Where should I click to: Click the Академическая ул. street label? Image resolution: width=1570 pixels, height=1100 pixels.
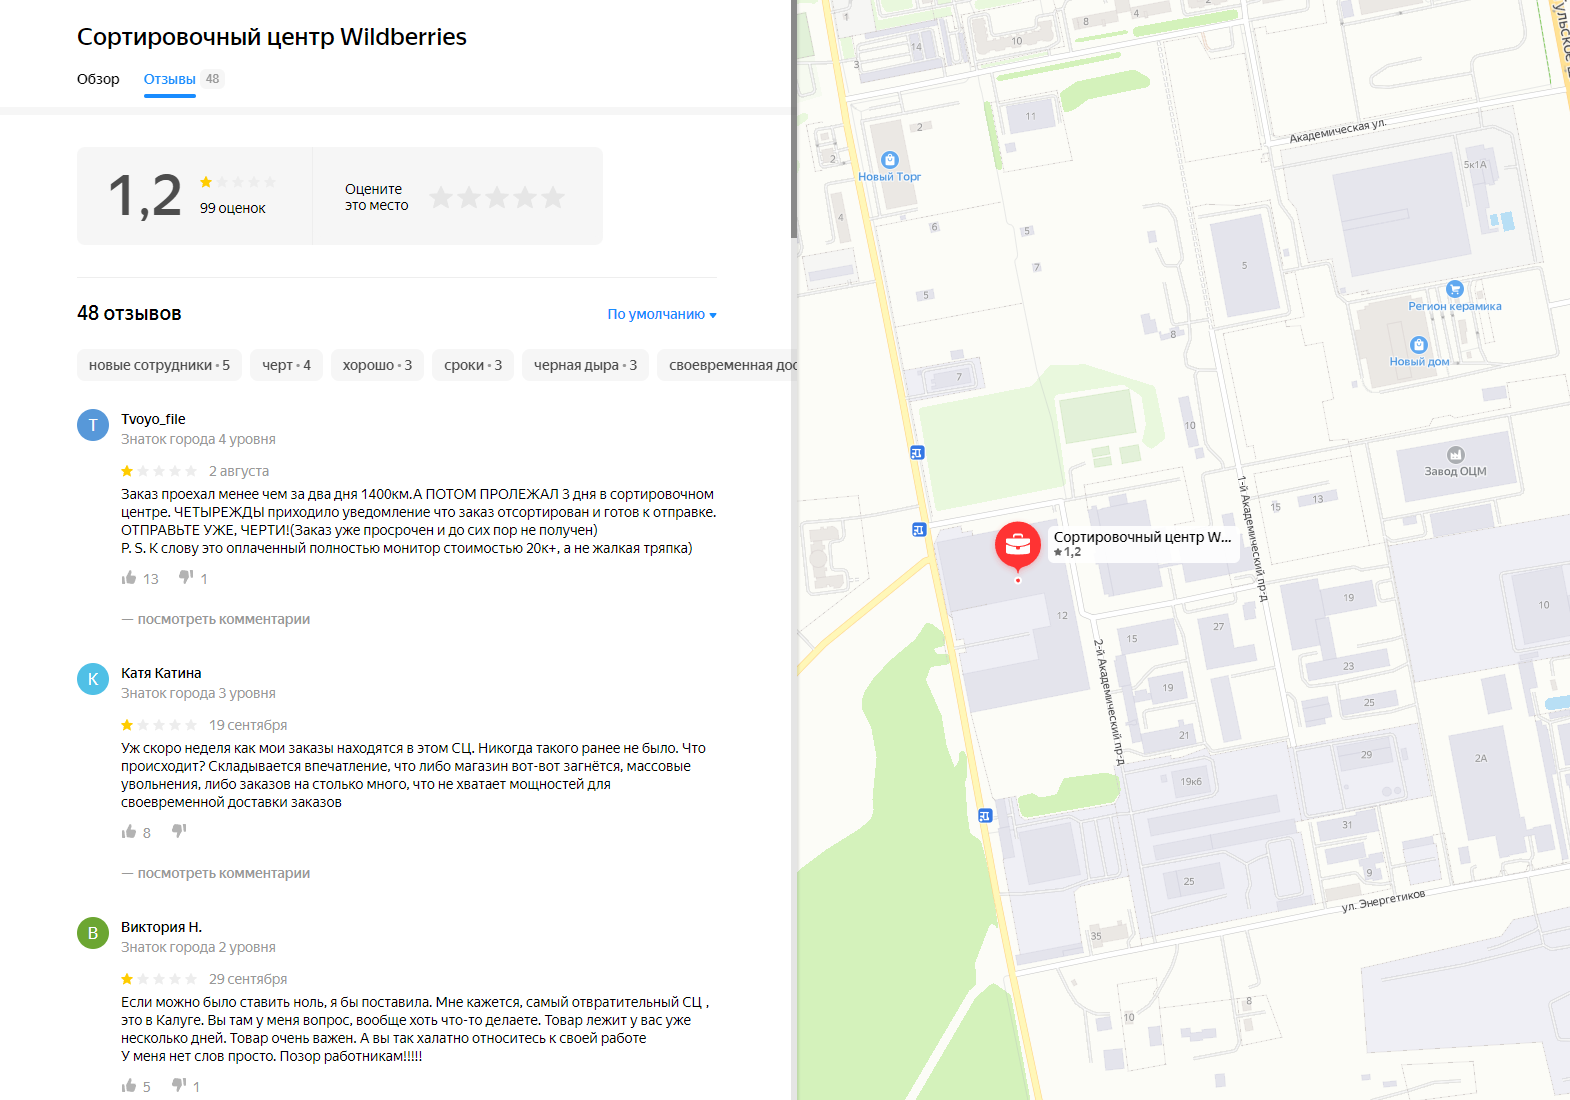pyautogui.click(x=1338, y=131)
